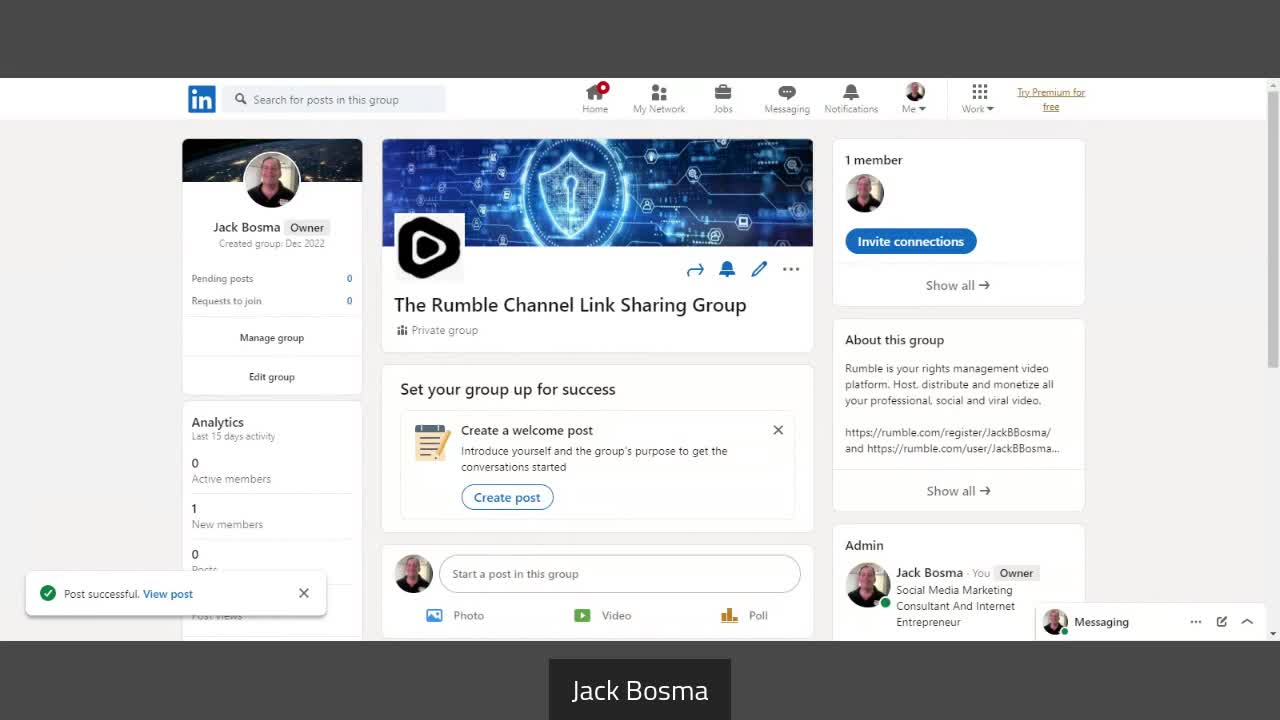This screenshot has width=1280, height=720.
Task: Click Requests to join row
Action: (272, 301)
